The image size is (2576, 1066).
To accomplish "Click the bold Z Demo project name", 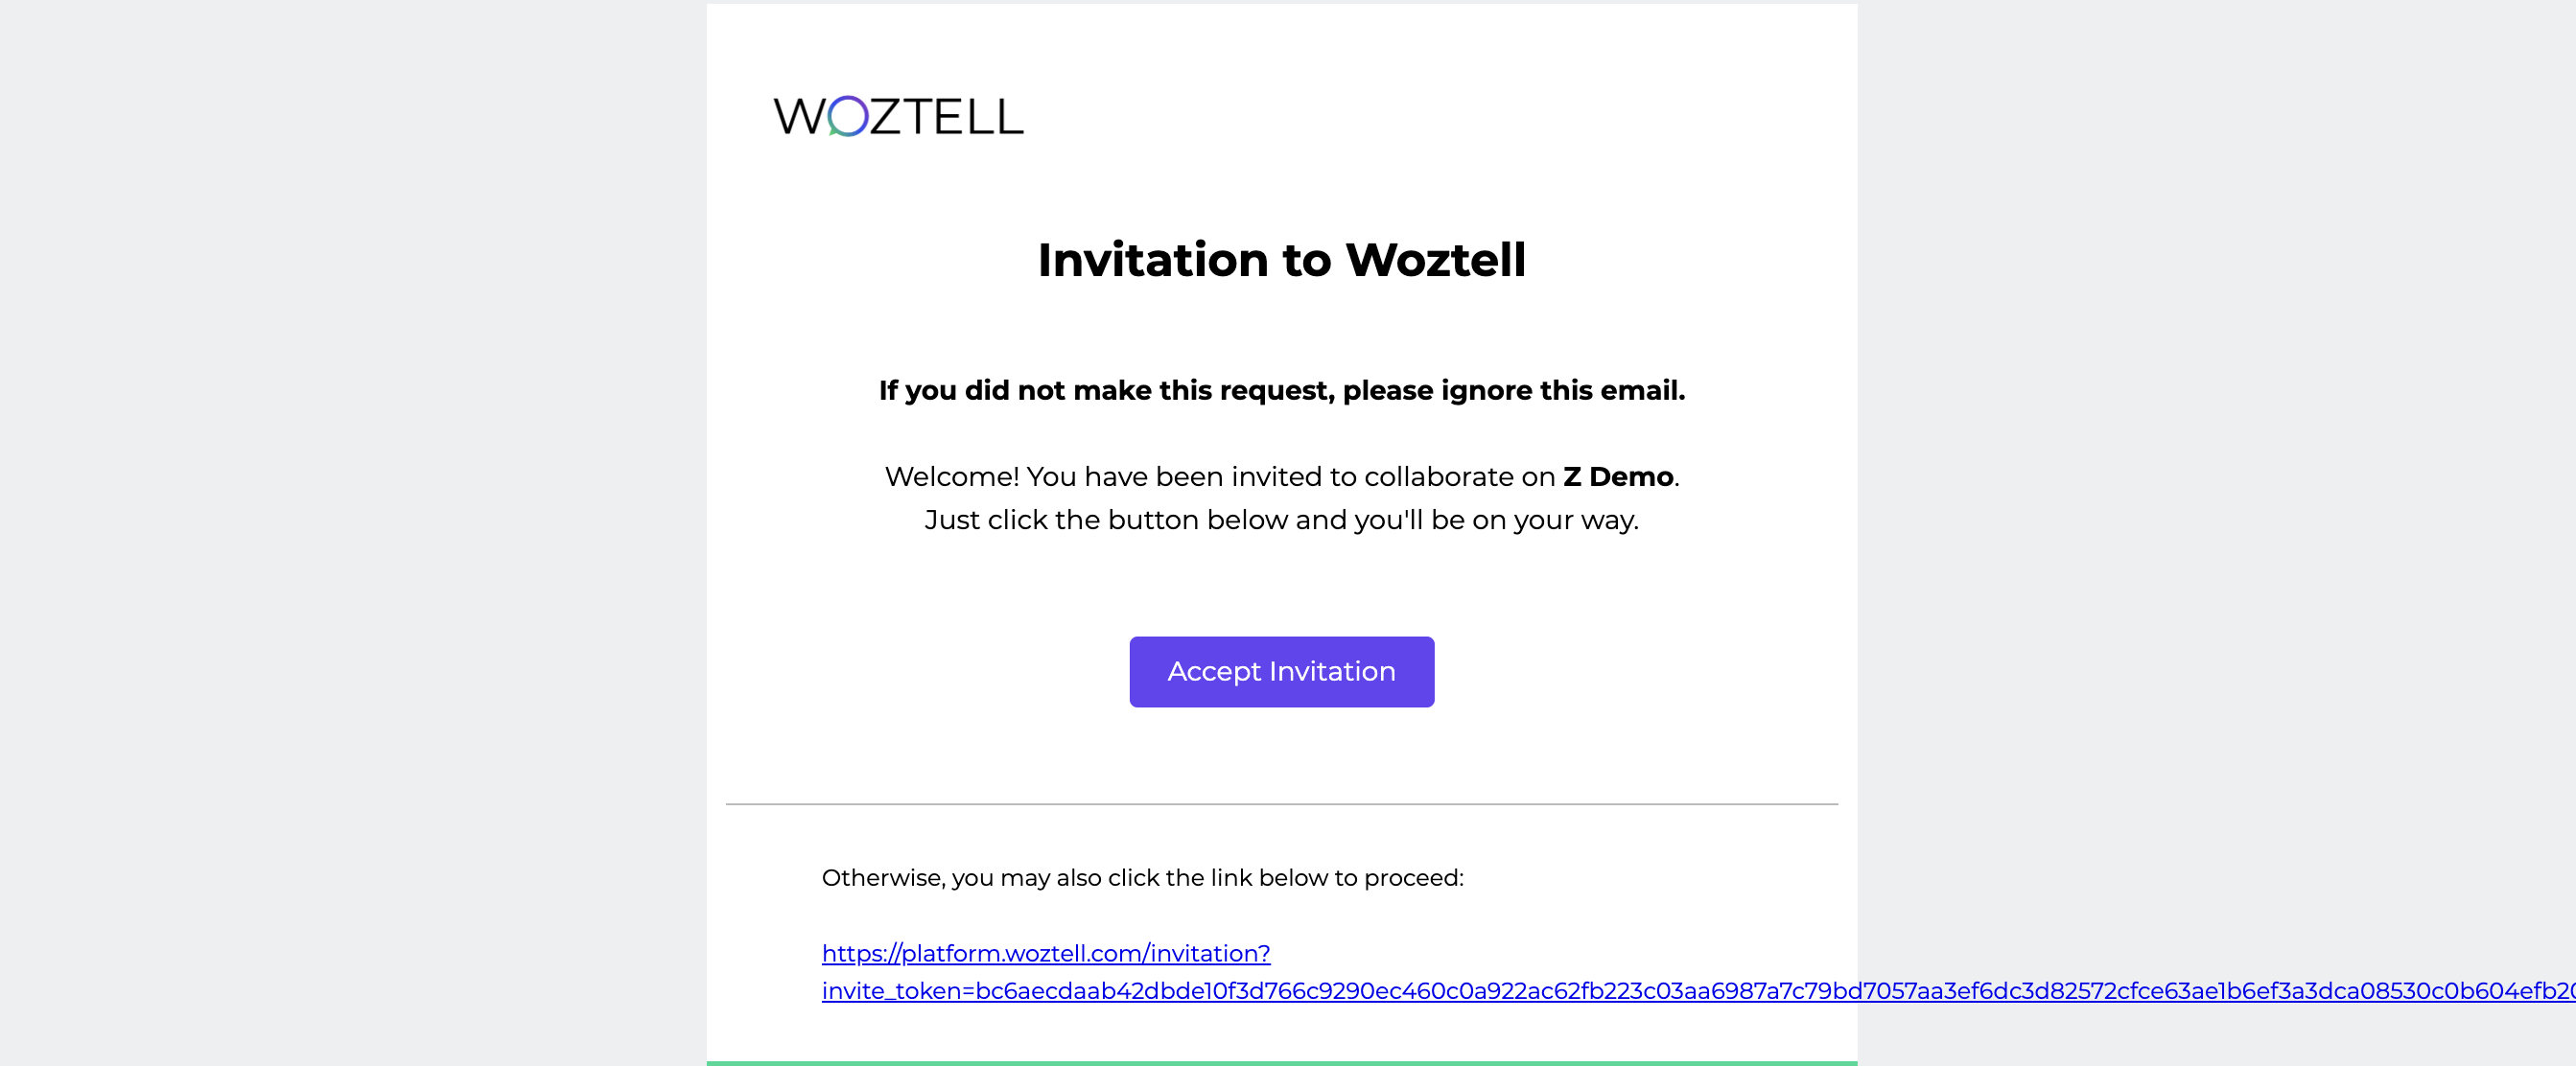I will click(1618, 476).
